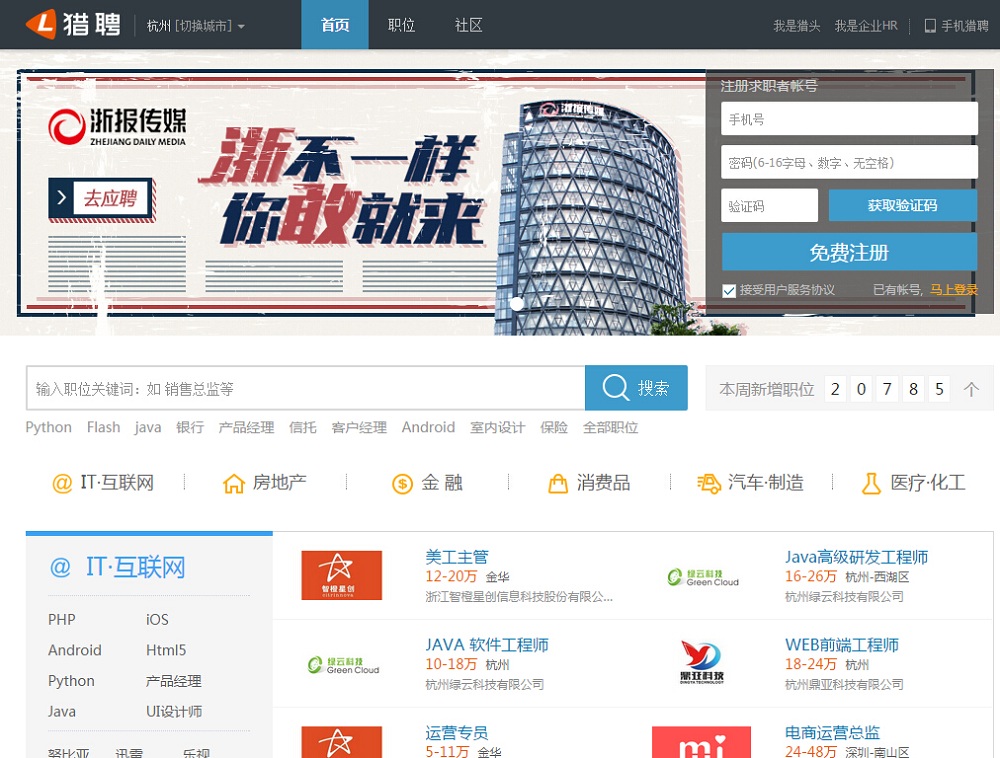The height and width of the screenshot is (758, 1000).
Task: Click the 免费注册 button
Action: [849, 252]
